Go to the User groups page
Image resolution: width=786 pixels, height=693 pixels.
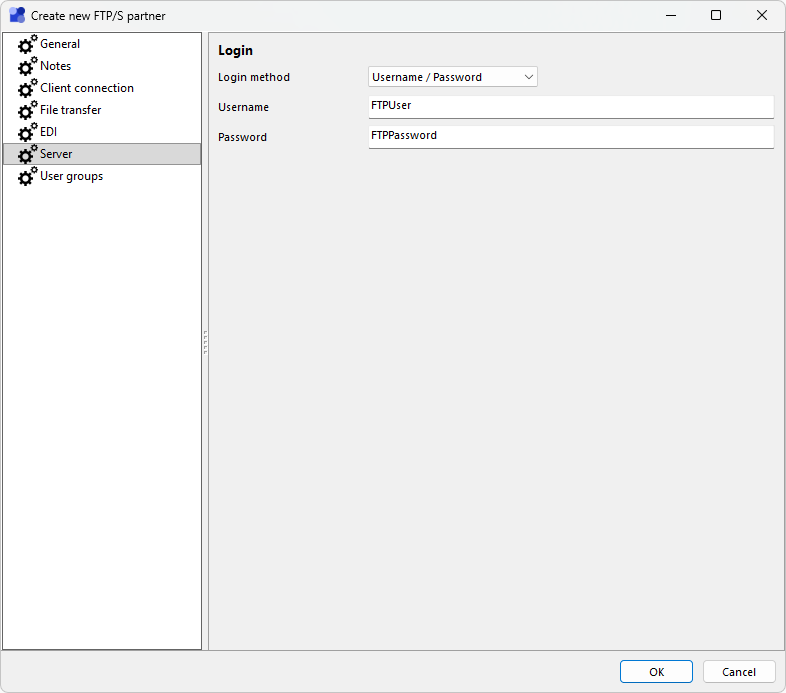tap(71, 176)
